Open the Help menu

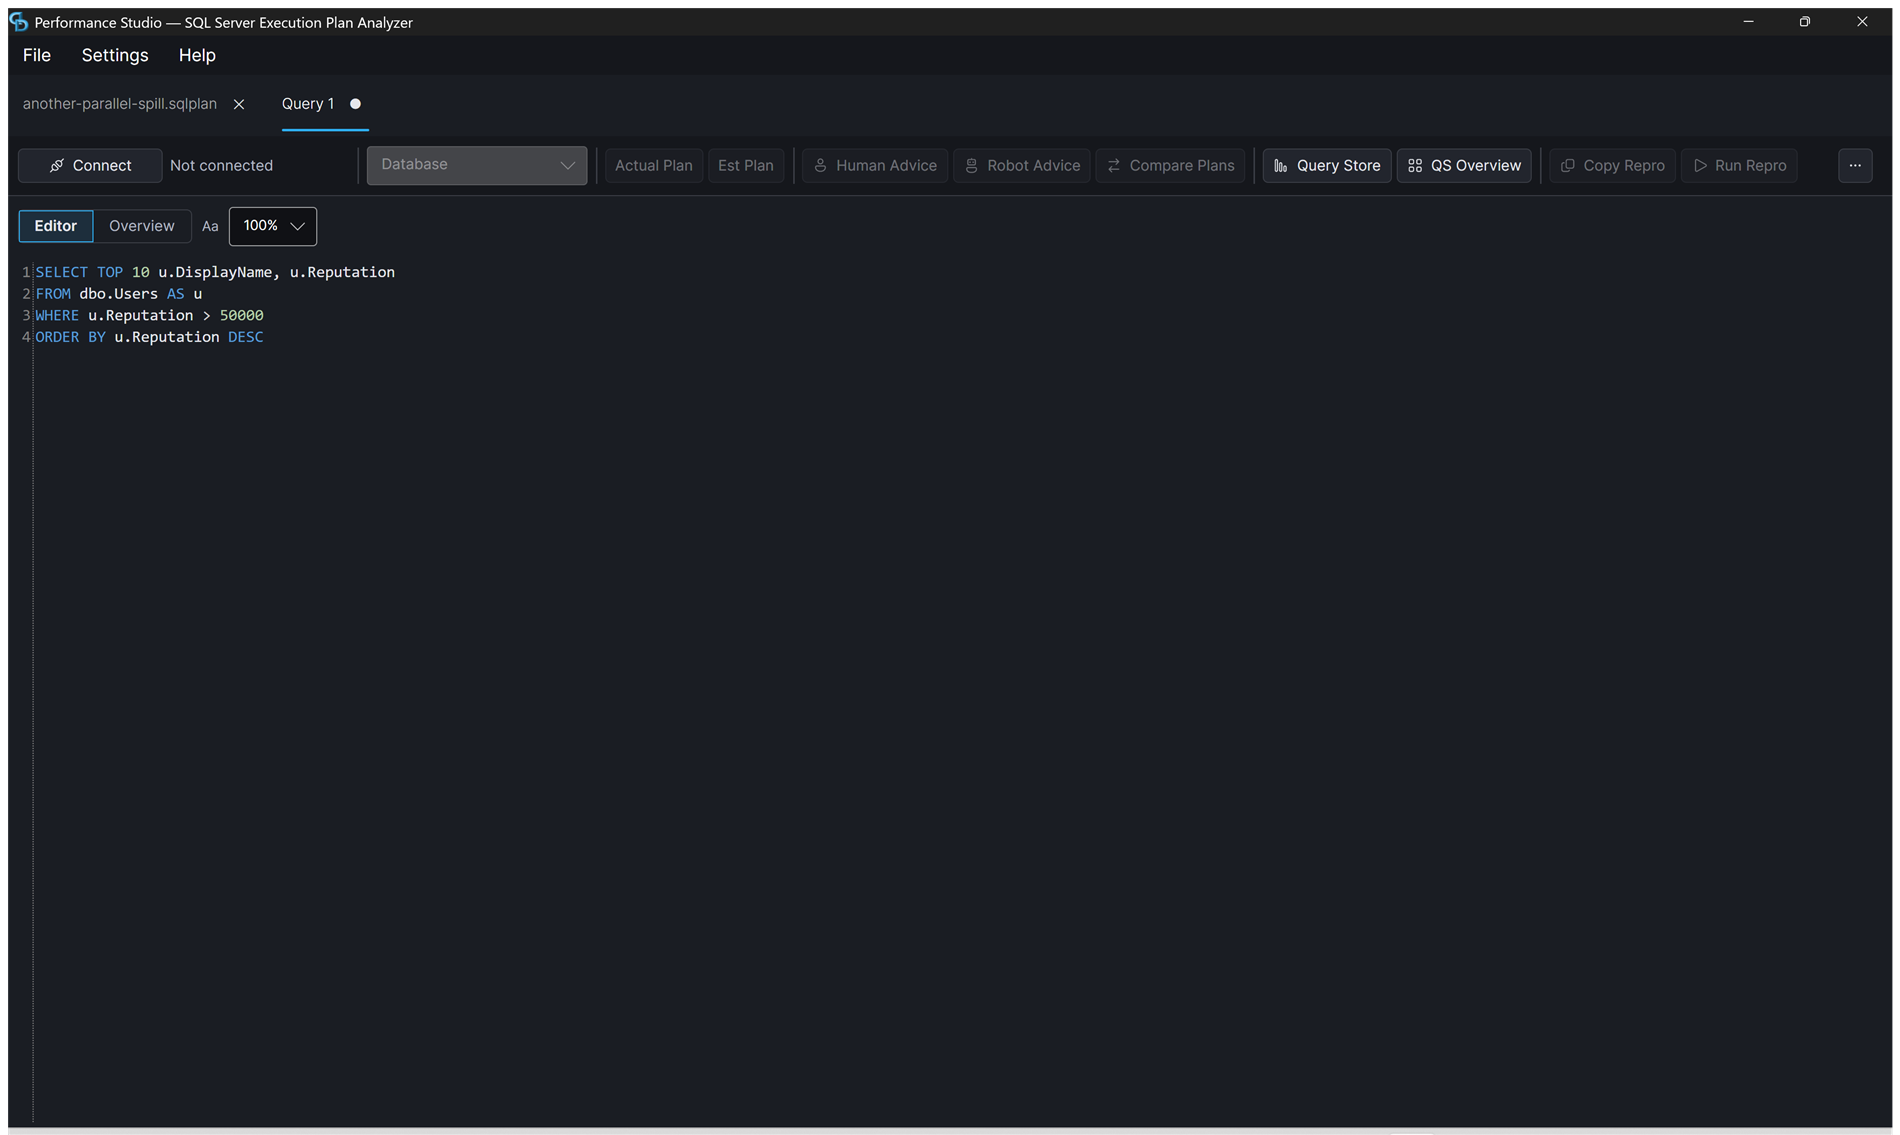click(197, 55)
